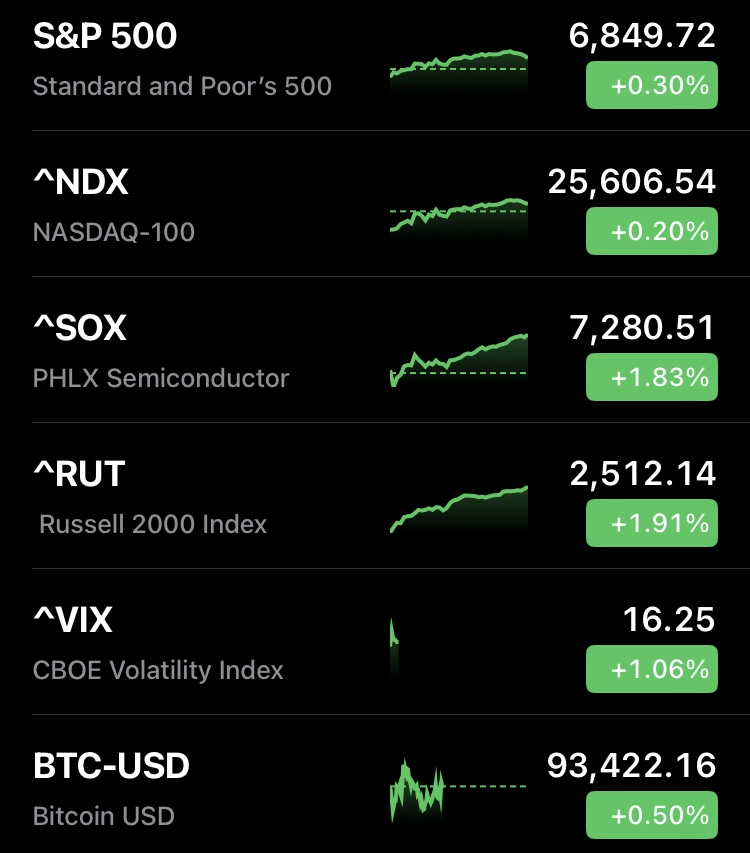View the ^SOX semiconductor sparkline chart
The height and width of the screenshot is (853, 750).
458,362
